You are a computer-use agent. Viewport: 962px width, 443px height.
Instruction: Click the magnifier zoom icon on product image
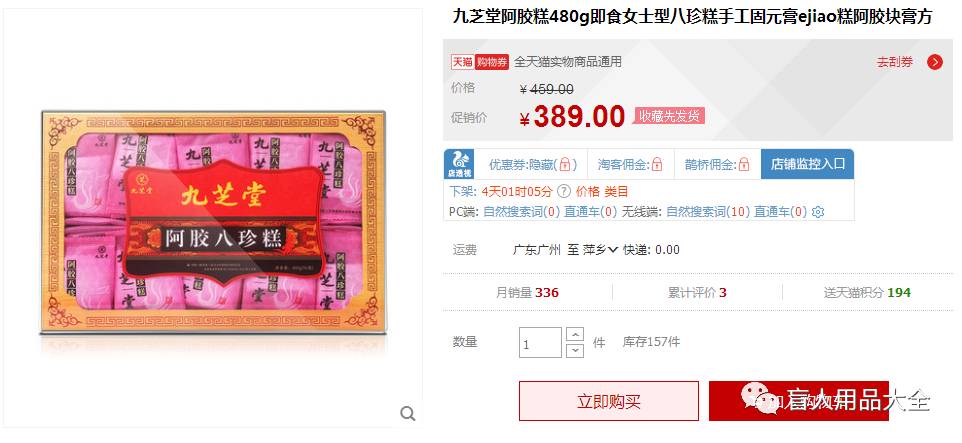[408, 414]
